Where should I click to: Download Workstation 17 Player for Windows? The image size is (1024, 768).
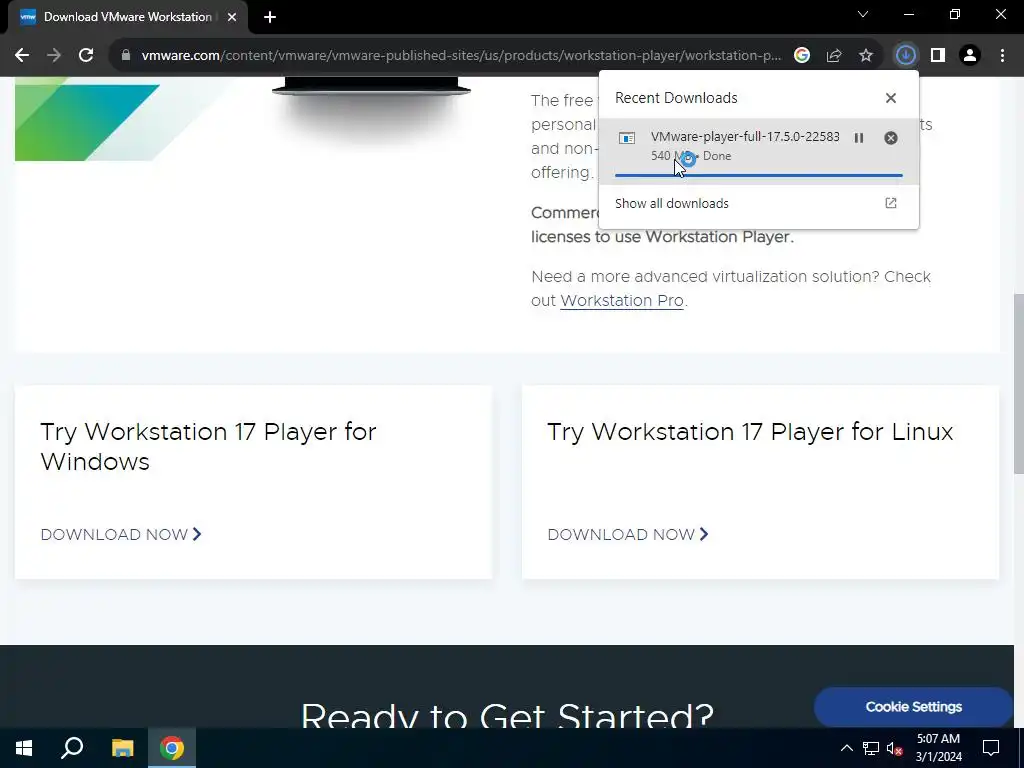click(x=121, y=534)
